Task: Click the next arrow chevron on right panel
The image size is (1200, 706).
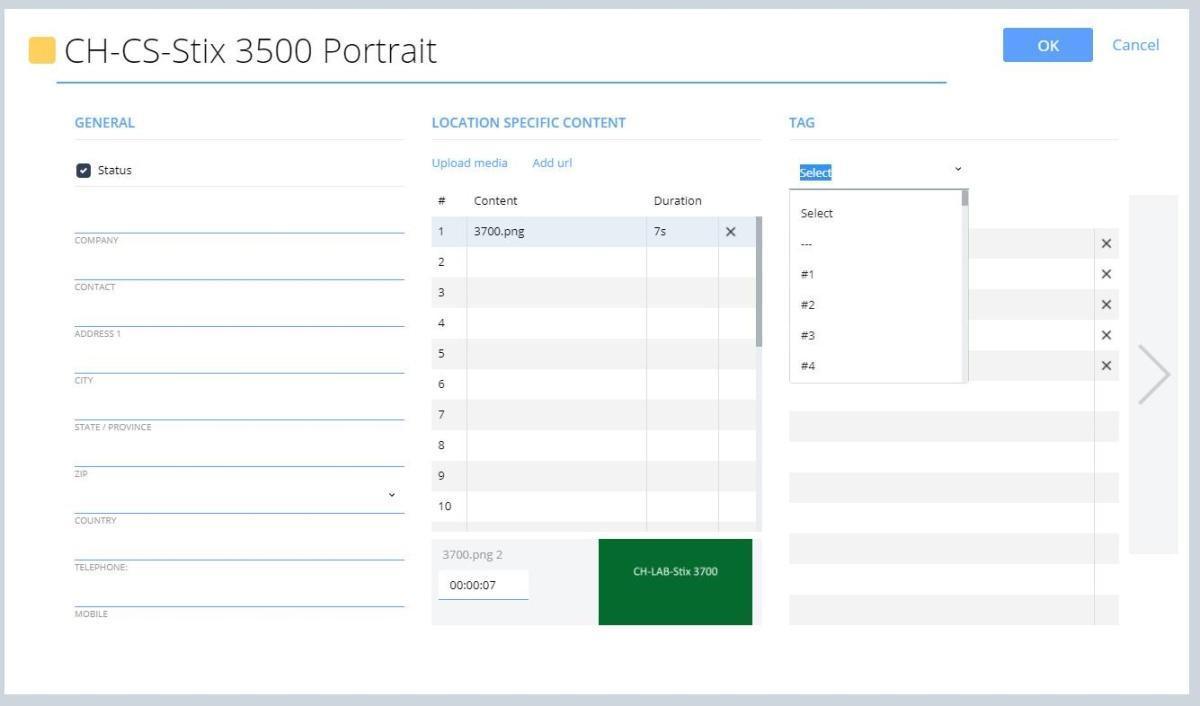Action: pyautogui.click(x=1153, y=375)
